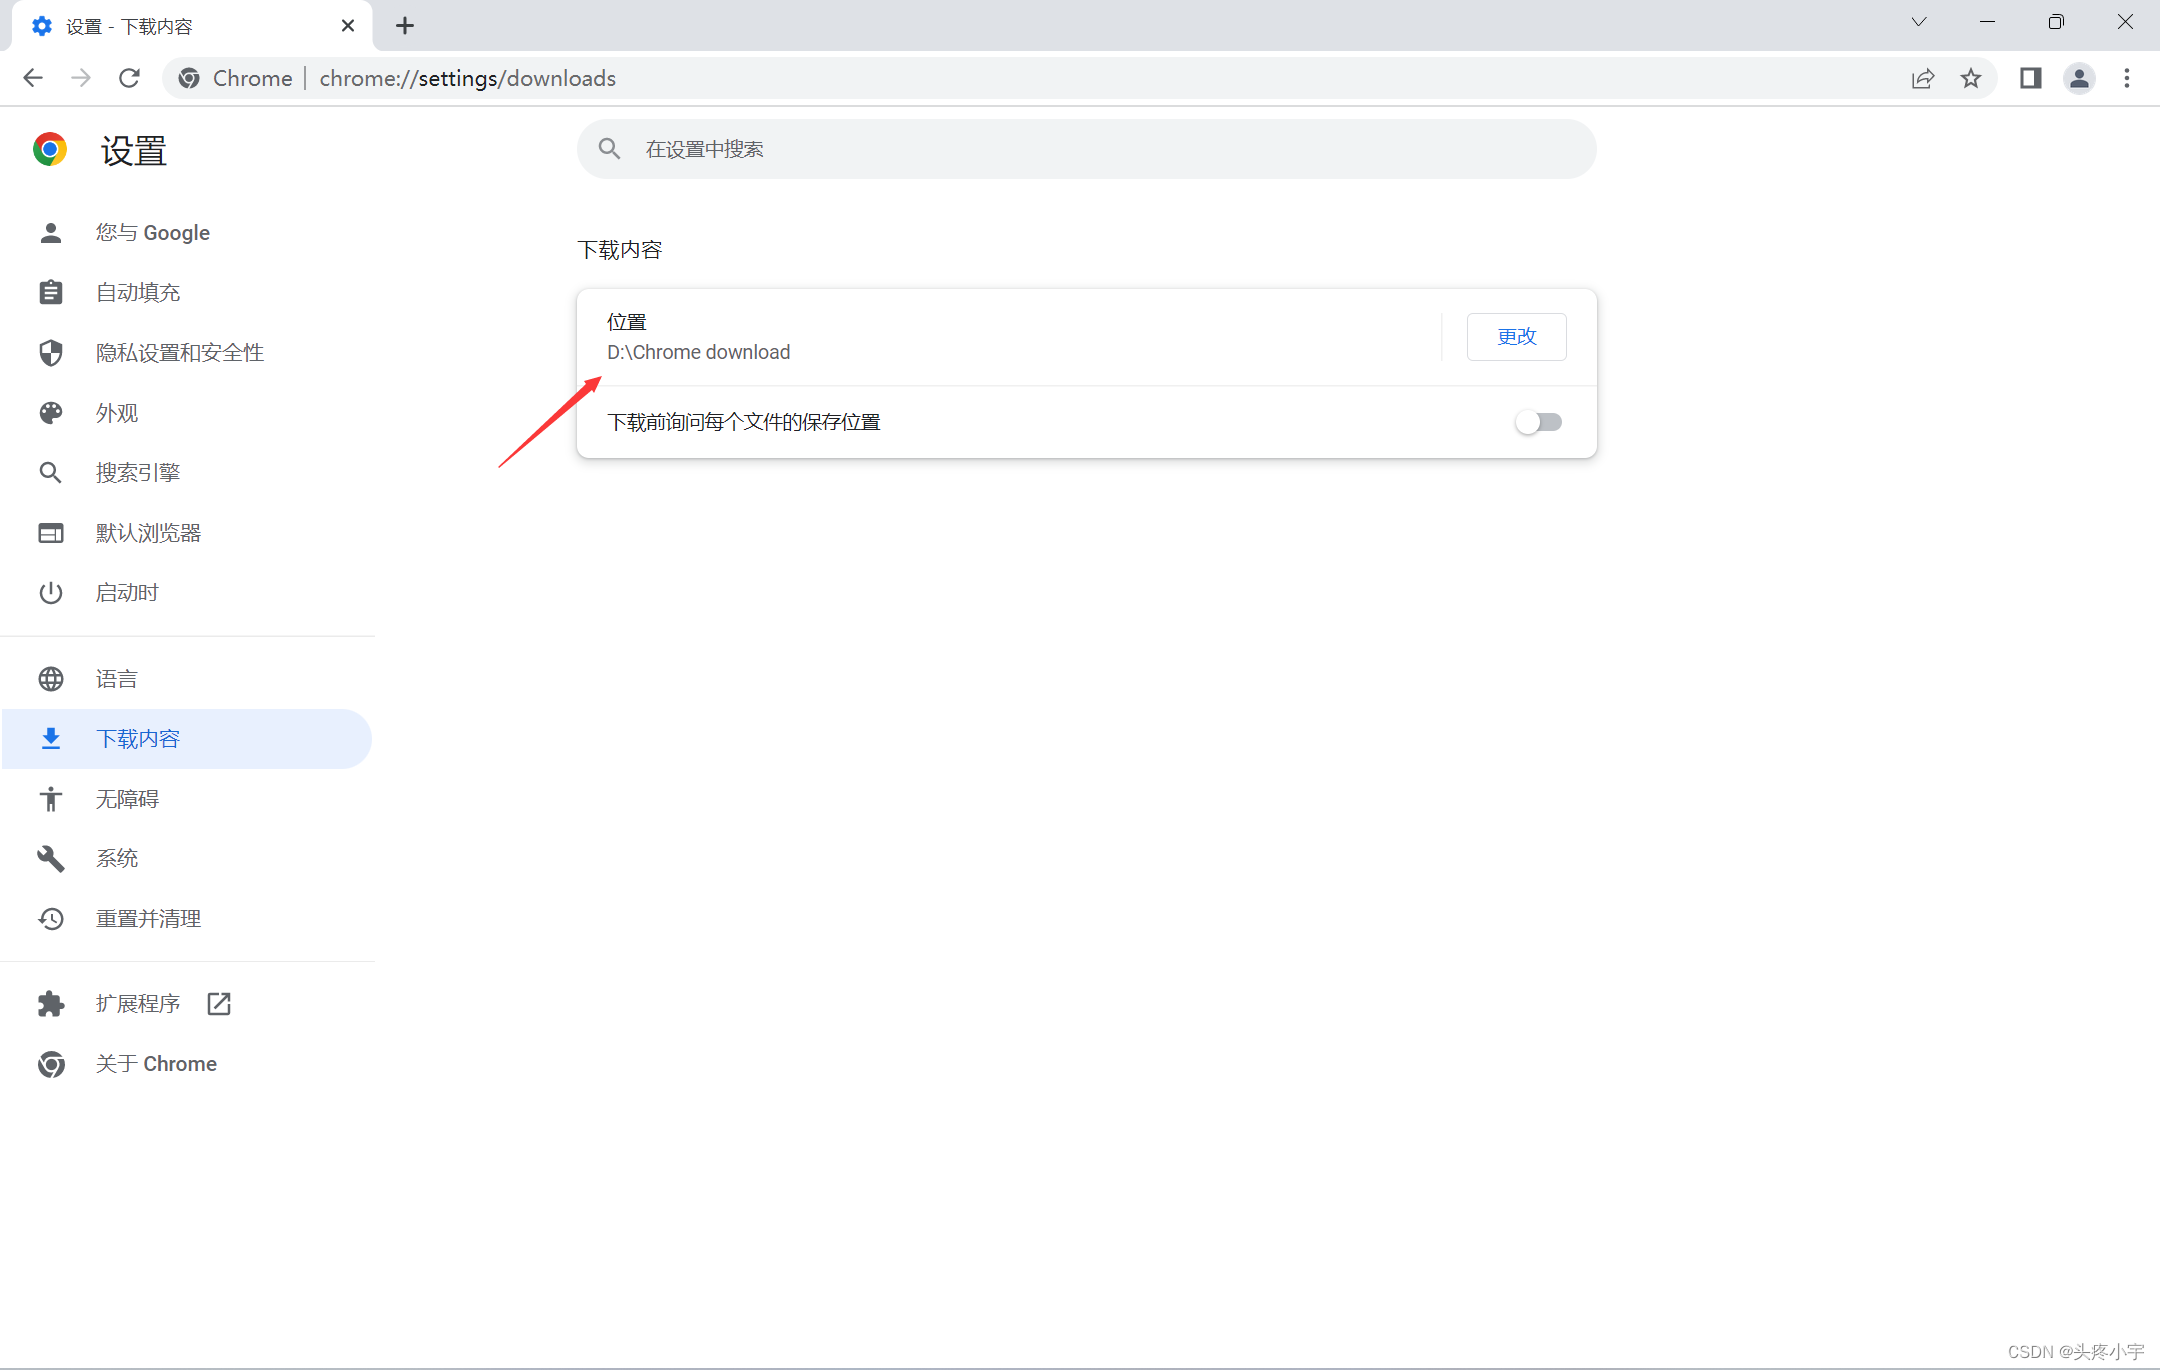The height and width of the screenshot is (1370, 2160).
Task: Reload the settings page
Action: point(129,78)
